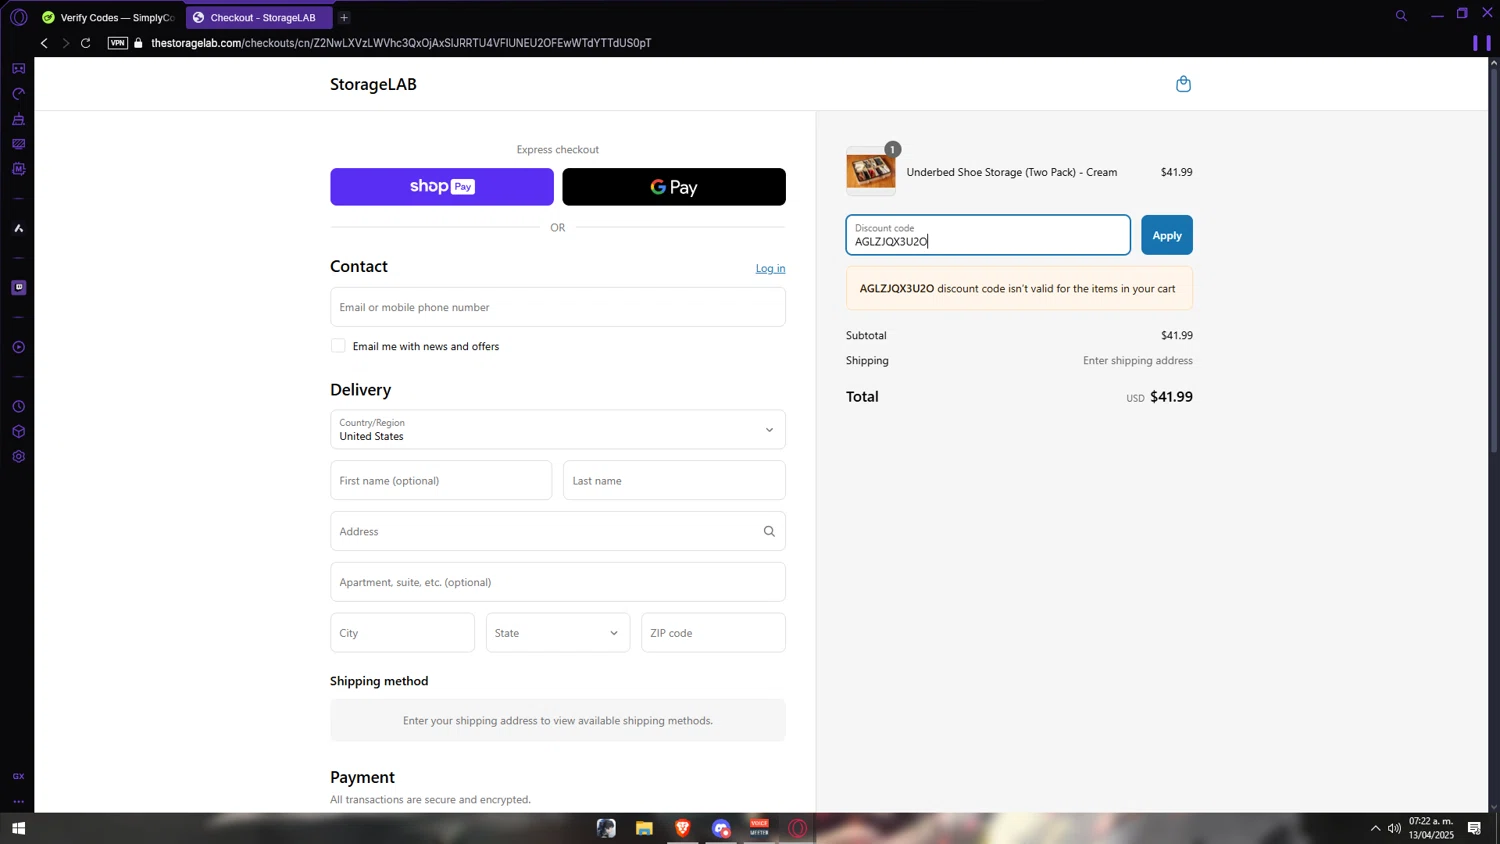This screenshot has width=1500, height=844.
Task: Click the address search magnifier icon
Action: pos(769,532)
